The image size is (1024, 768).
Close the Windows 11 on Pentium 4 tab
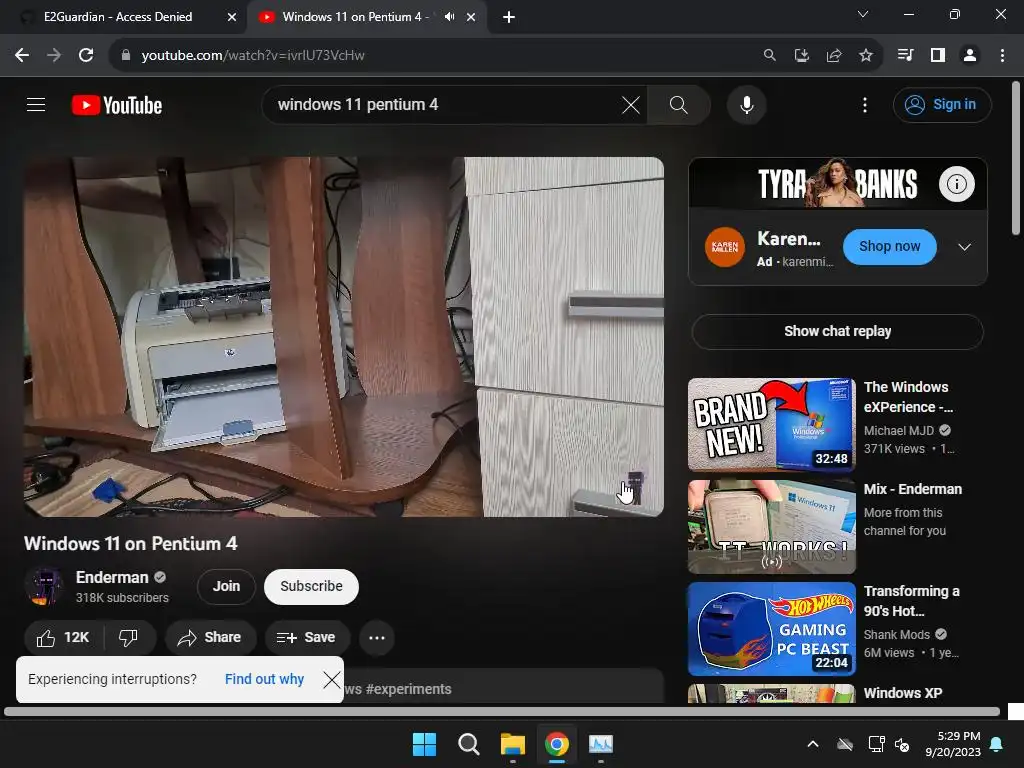coord(471,17)
